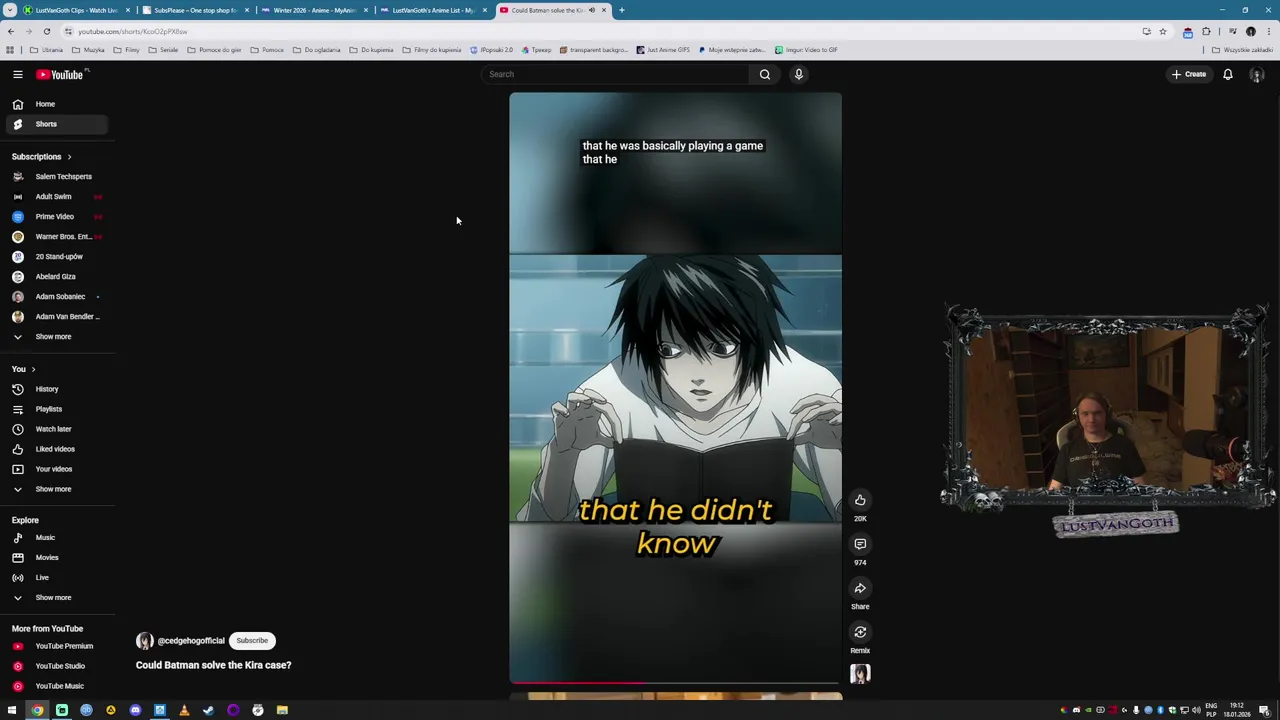Open Adult Swim subscription
The height and width of the screenshot is (720, 1280).
(56, 197)
